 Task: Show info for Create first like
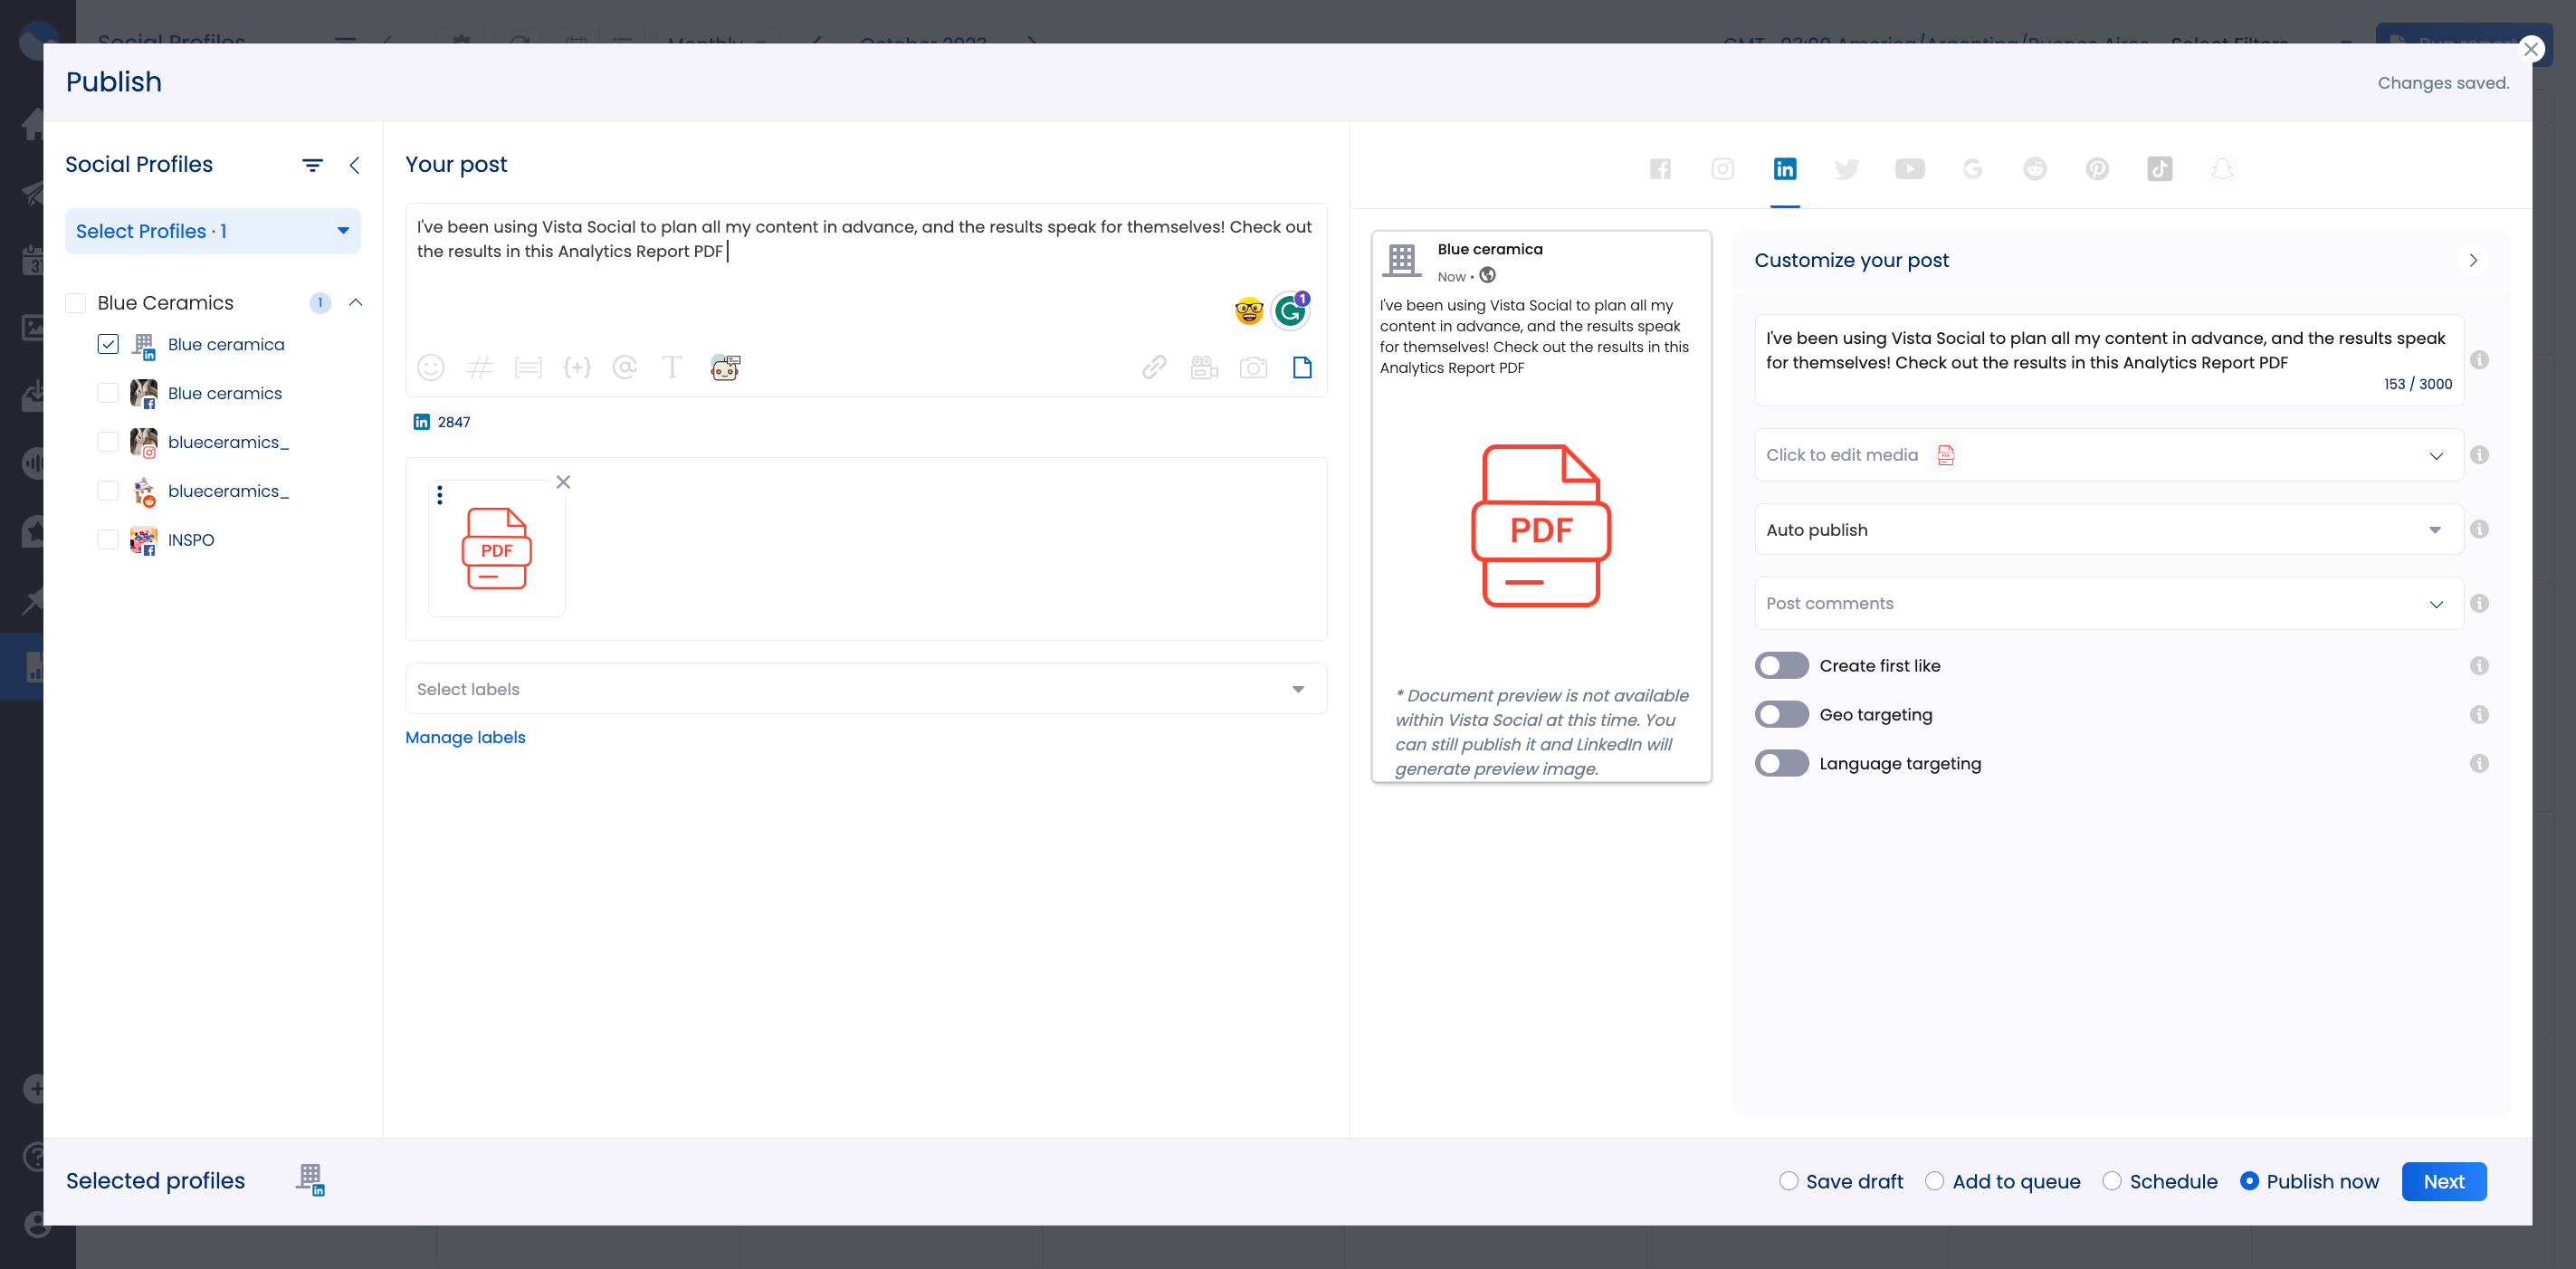2479,666
